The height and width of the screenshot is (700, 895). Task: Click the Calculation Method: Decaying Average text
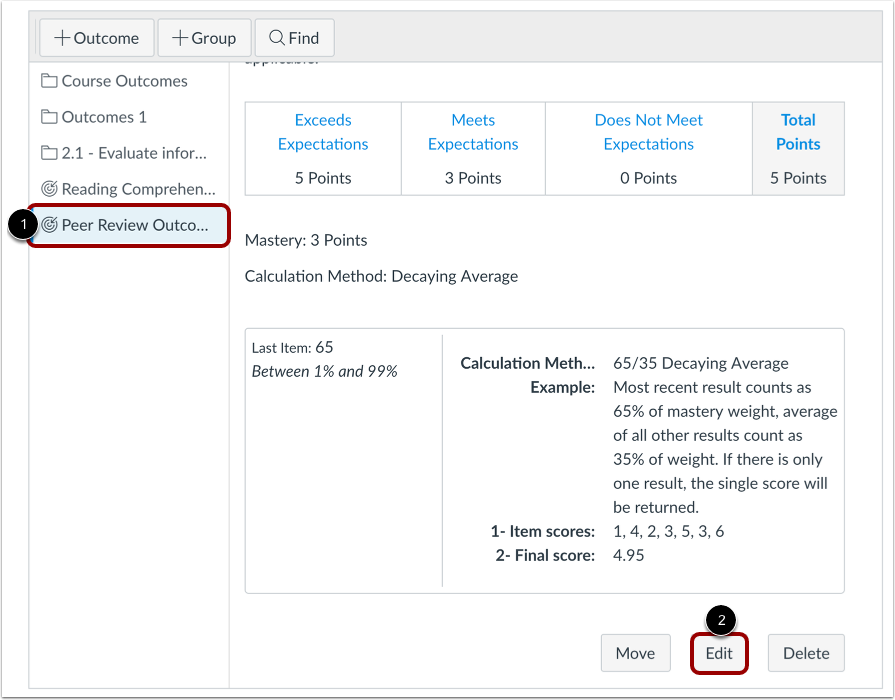click(381, 276)
